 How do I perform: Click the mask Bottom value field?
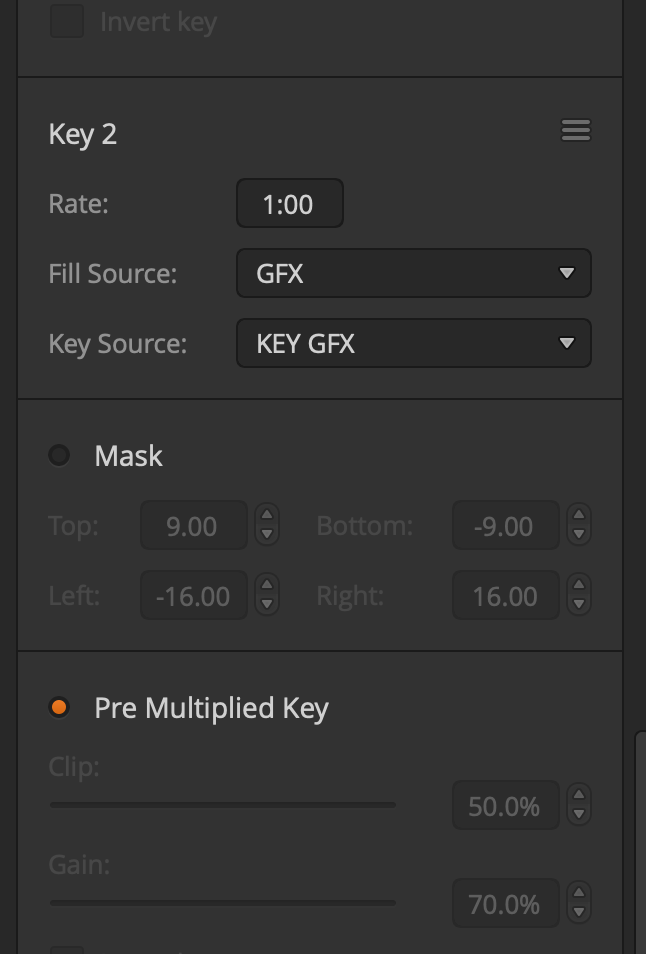(x=505, y=526)
